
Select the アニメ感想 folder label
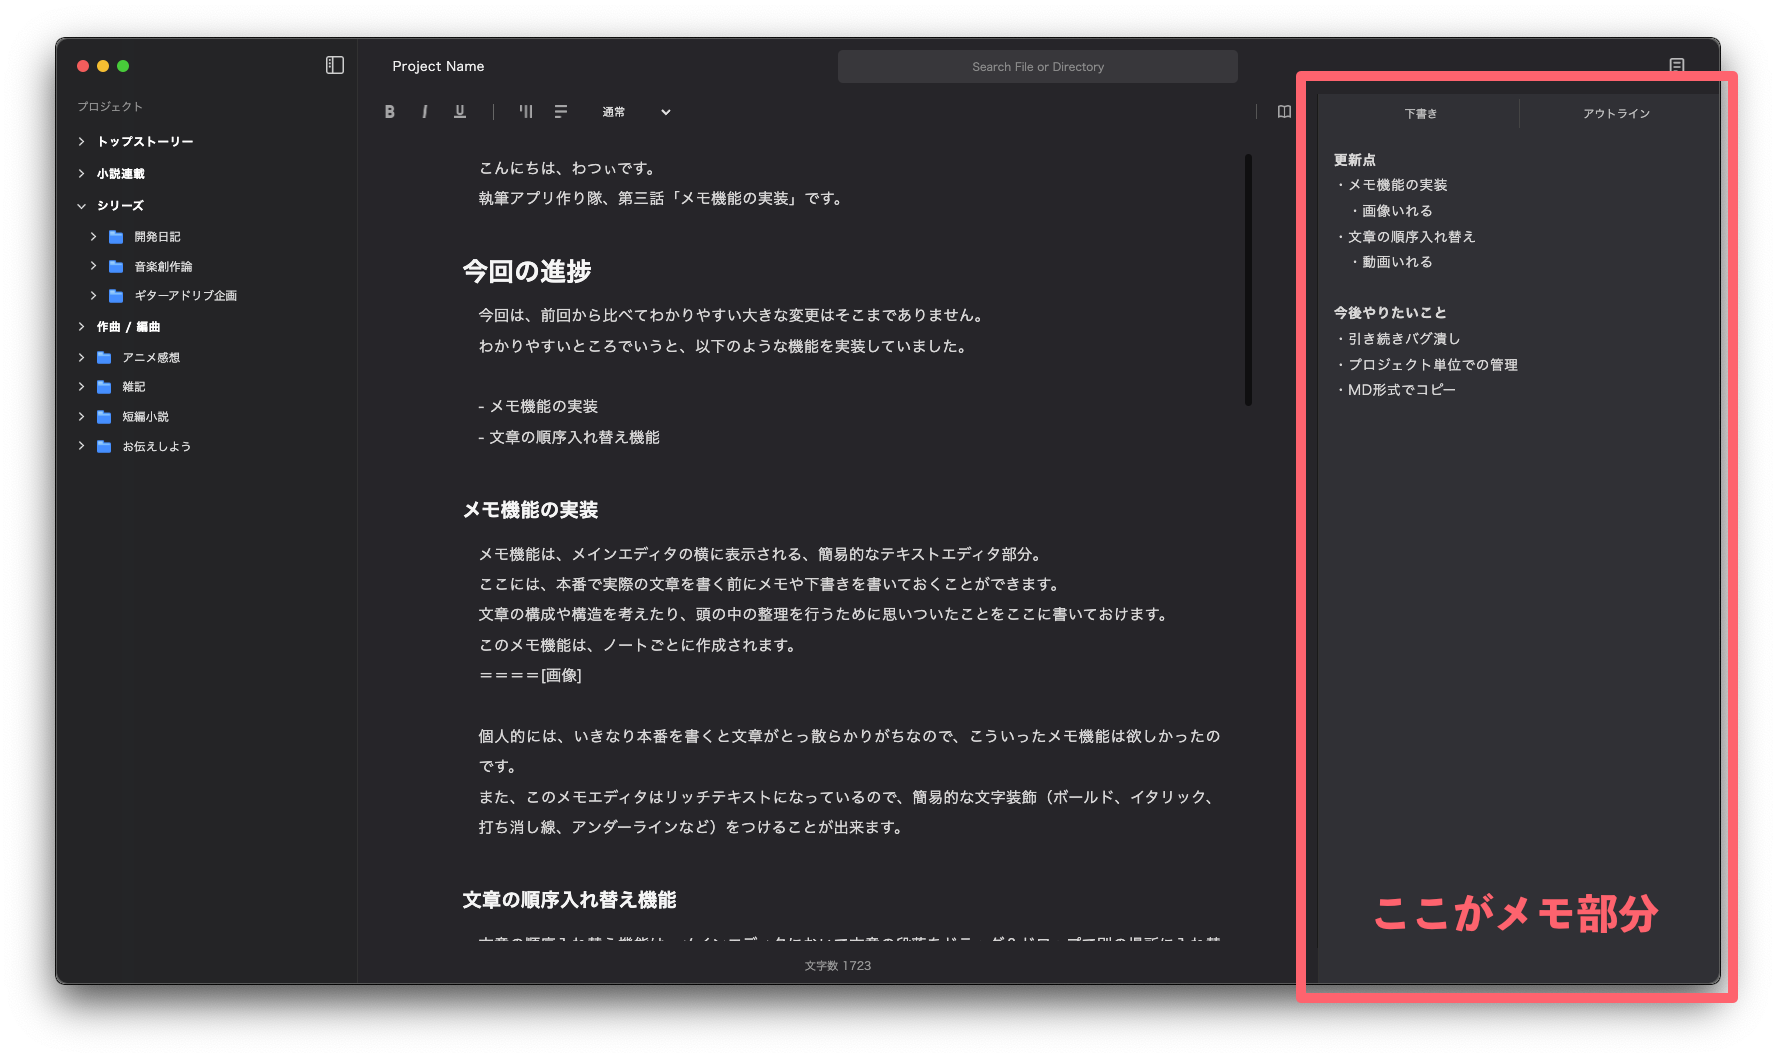(151, 358)
